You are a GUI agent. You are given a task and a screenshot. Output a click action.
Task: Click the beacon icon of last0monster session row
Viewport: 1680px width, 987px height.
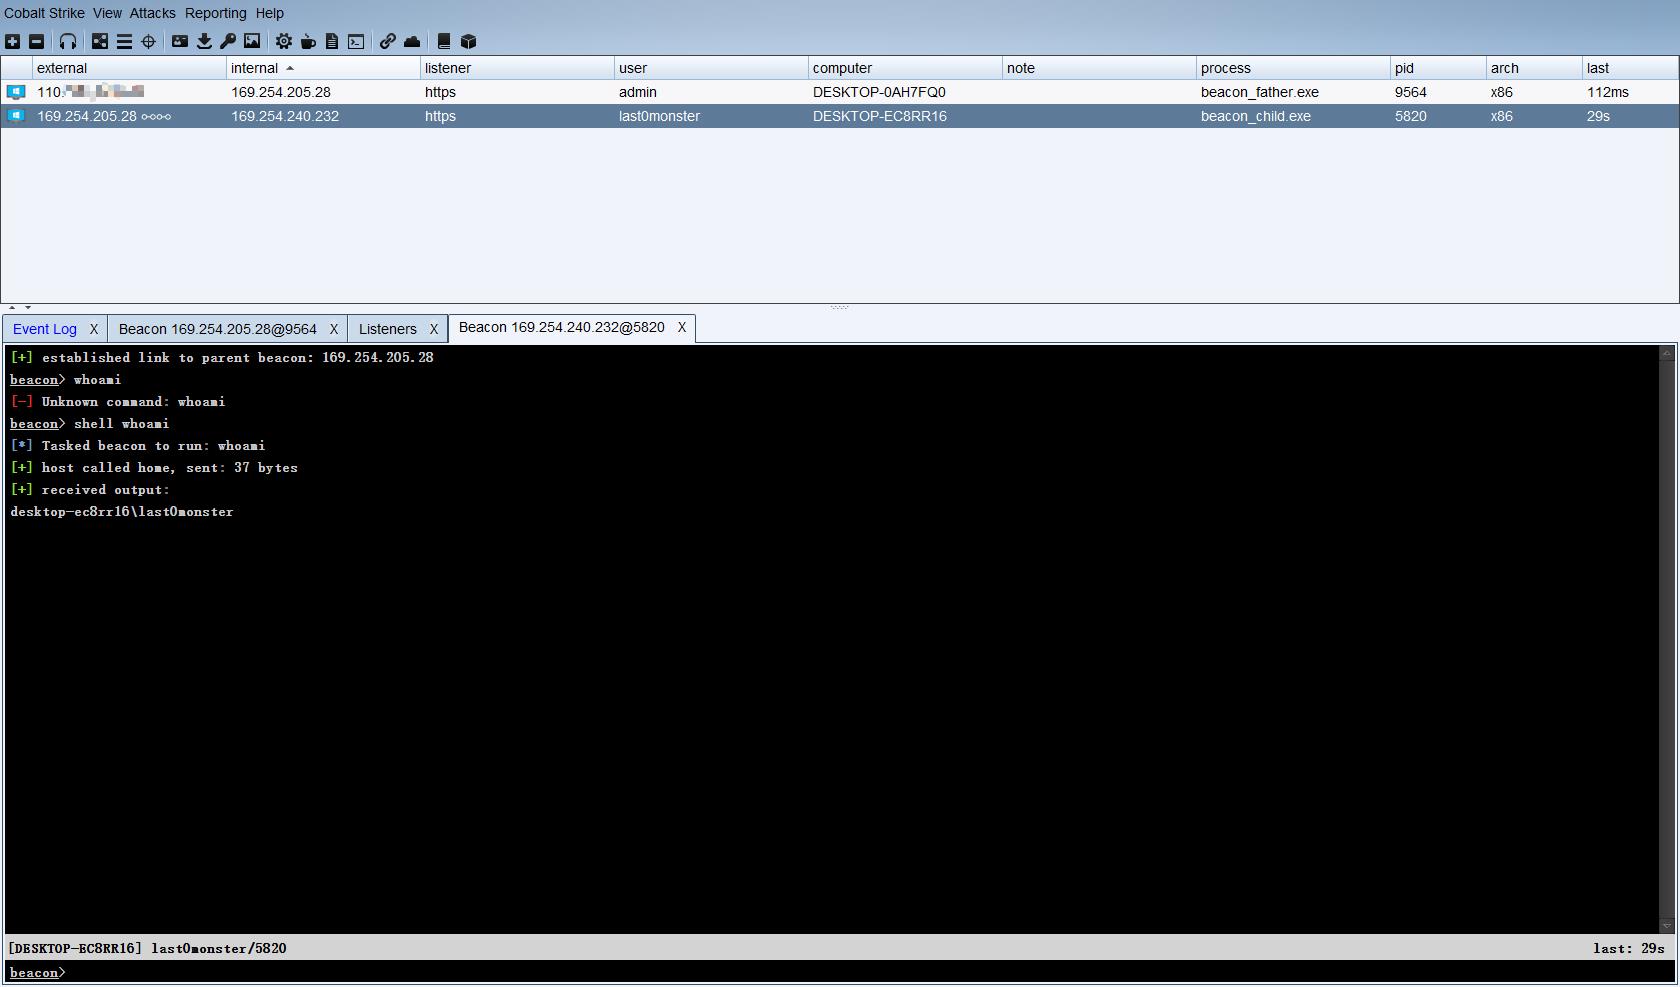click(x=16, y=116)
